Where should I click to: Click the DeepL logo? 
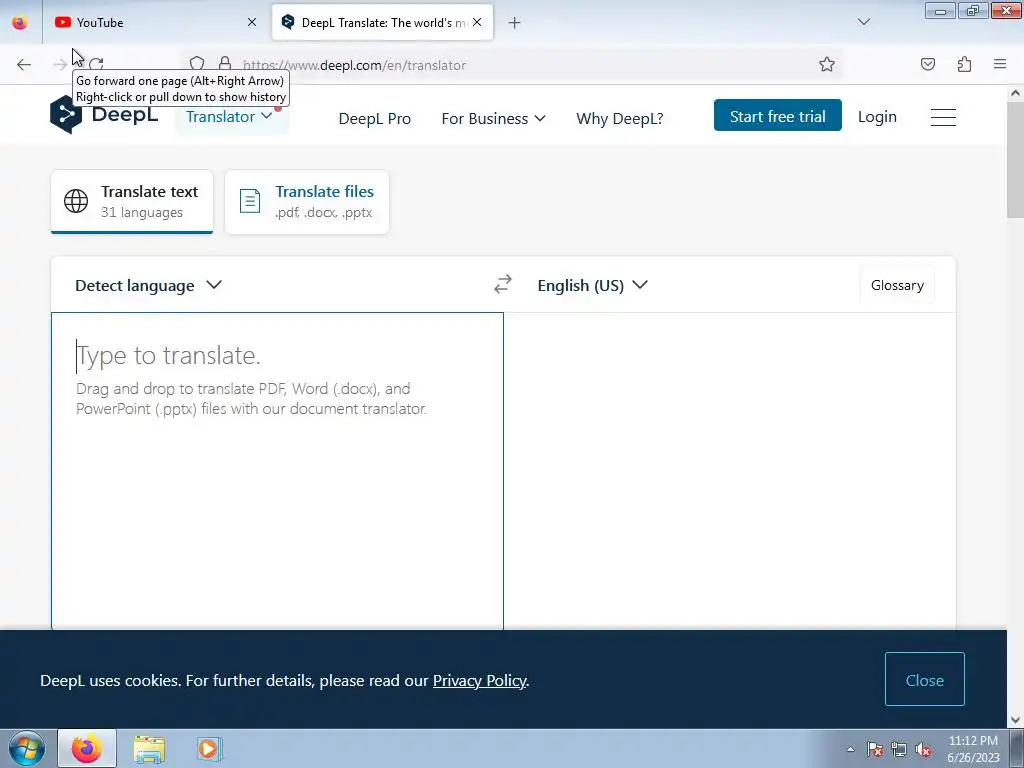[104, 115]
